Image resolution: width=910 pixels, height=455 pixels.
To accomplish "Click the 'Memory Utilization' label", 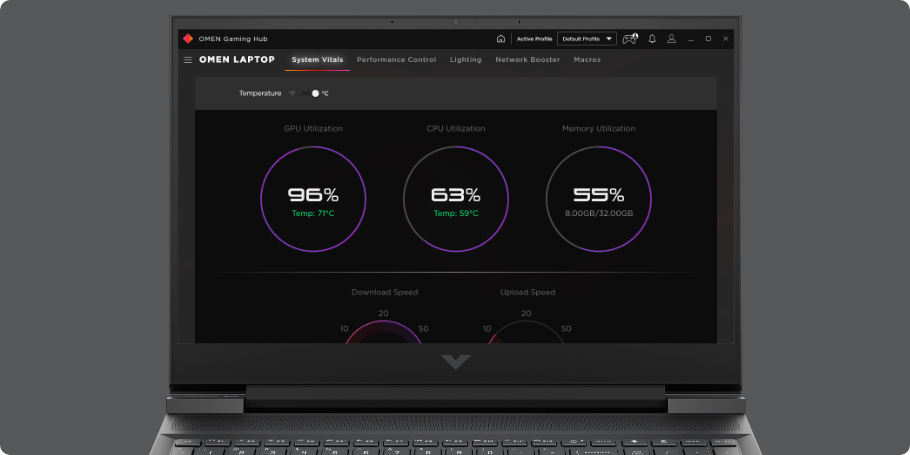I will point(599,129).
